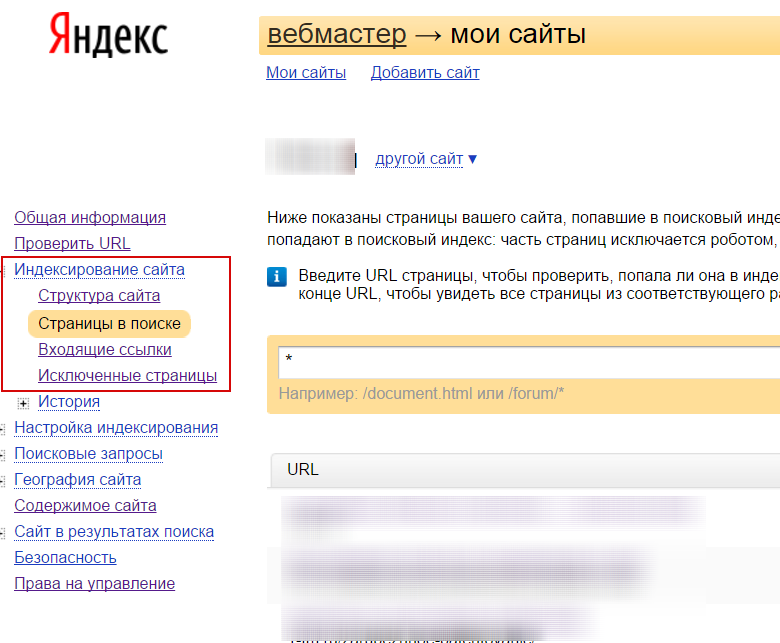
Task: Go to 'Исключенные страницы'
Action: point(127,376)
